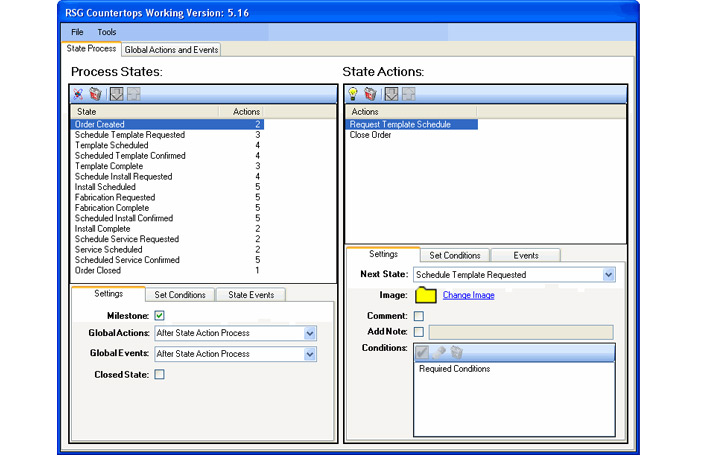Select the Service Scheduled state row
The width and height of the screenshot is (707, 458).
click(167, 249)
